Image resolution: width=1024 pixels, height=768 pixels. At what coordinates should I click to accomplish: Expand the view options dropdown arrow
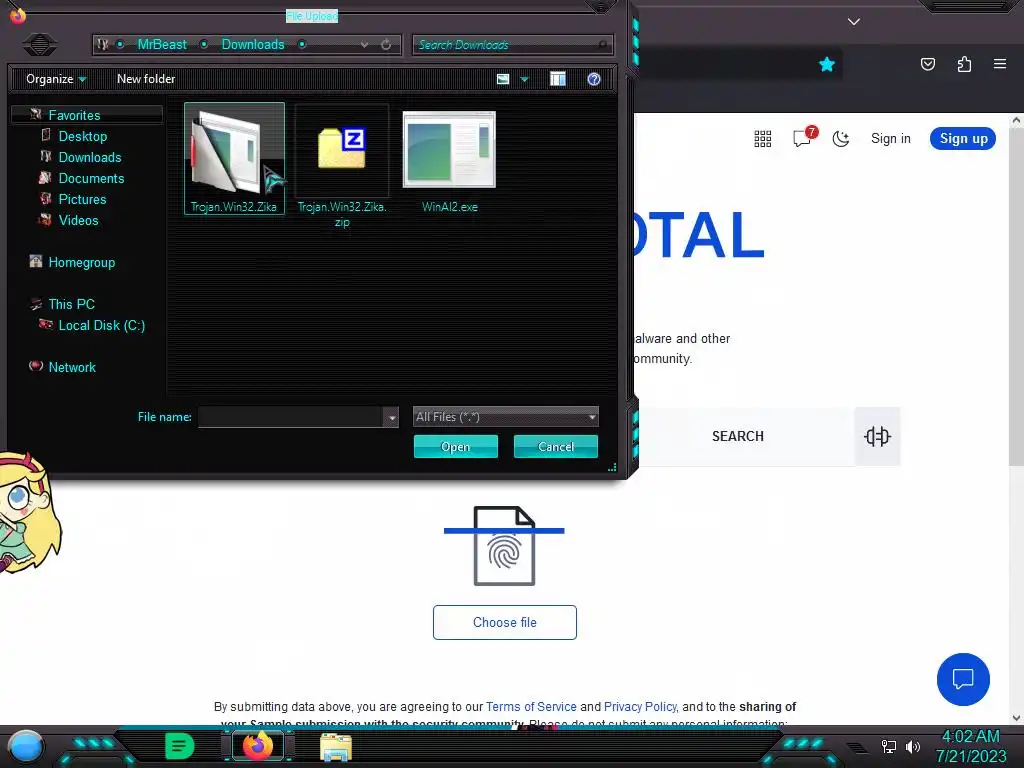click(524, 79)
